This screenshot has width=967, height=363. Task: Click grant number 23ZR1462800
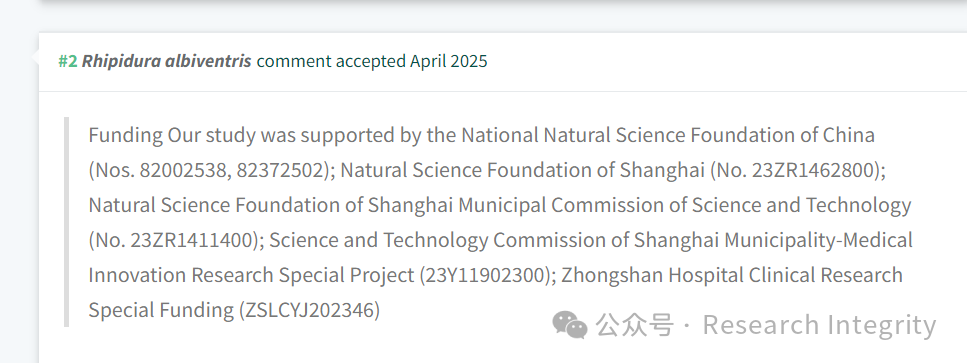click(813, 170)
